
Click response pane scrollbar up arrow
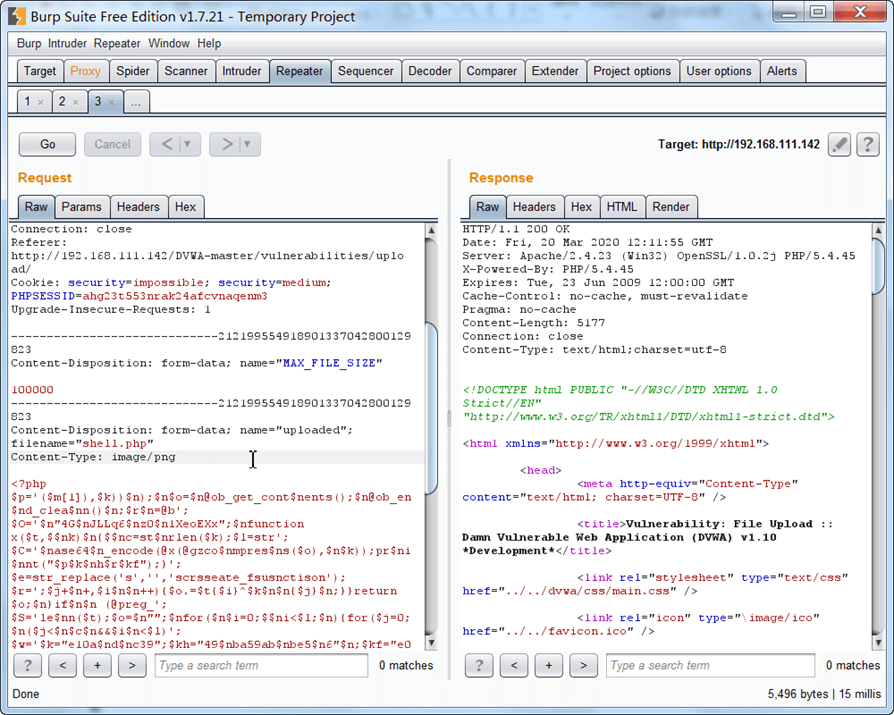tap(879, 230)
